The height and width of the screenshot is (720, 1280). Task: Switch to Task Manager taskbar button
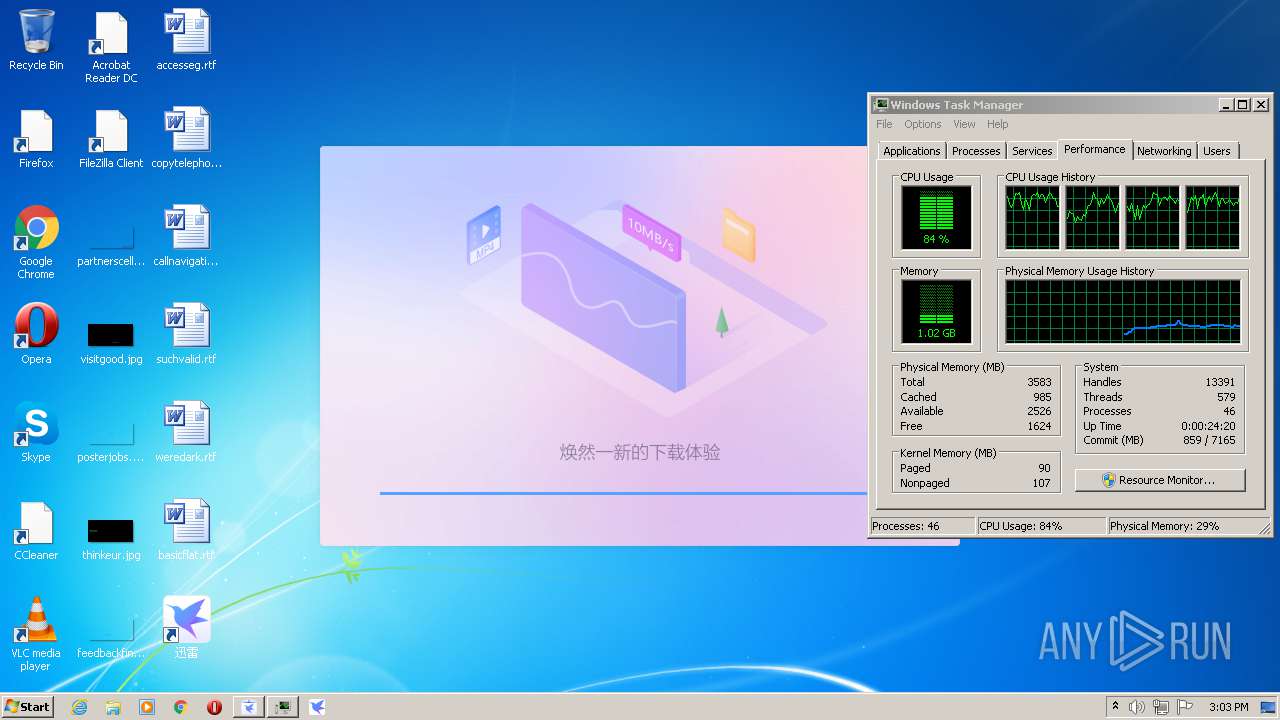pyautogui.click(x=284, y=707)
